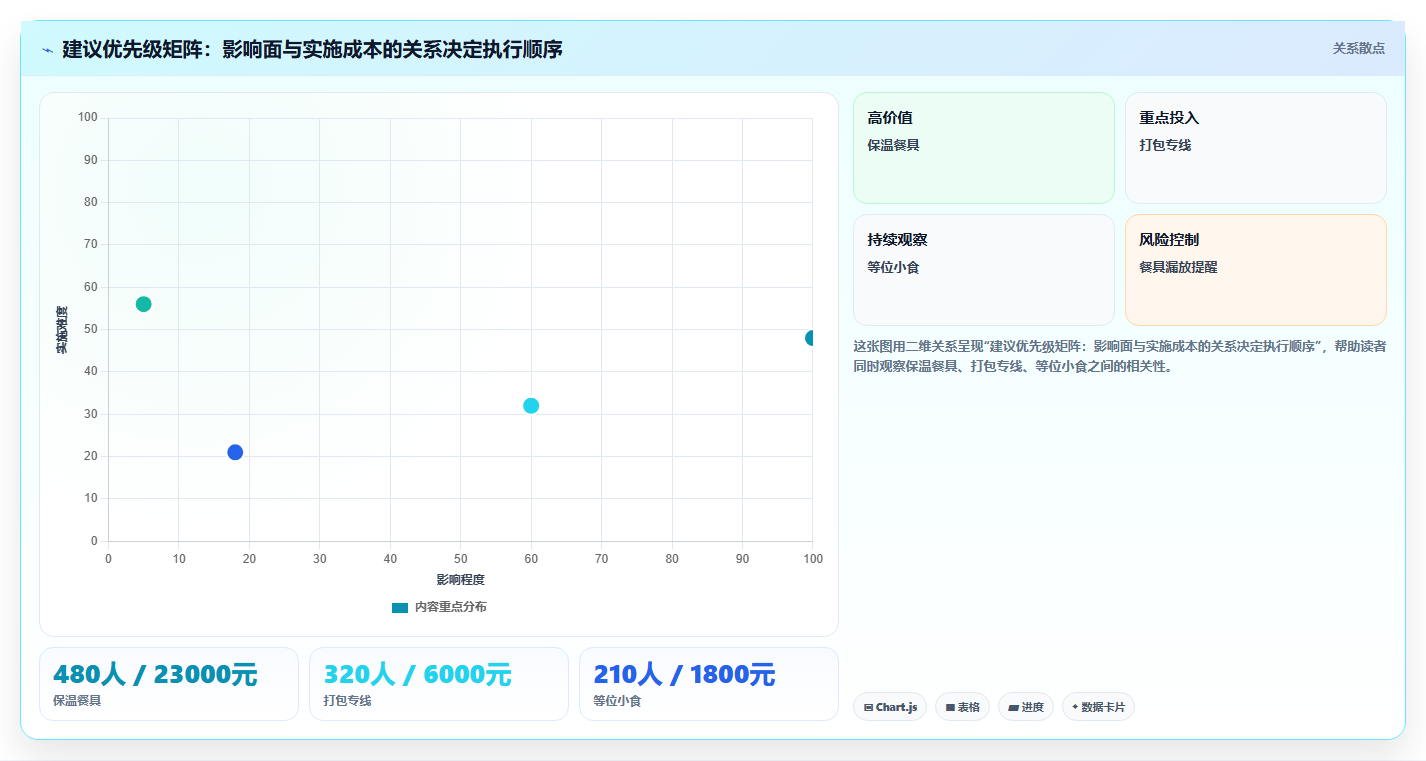Click the 关系散点 label in header
Screen dimensions: 1426x761
pos(1358,48)
